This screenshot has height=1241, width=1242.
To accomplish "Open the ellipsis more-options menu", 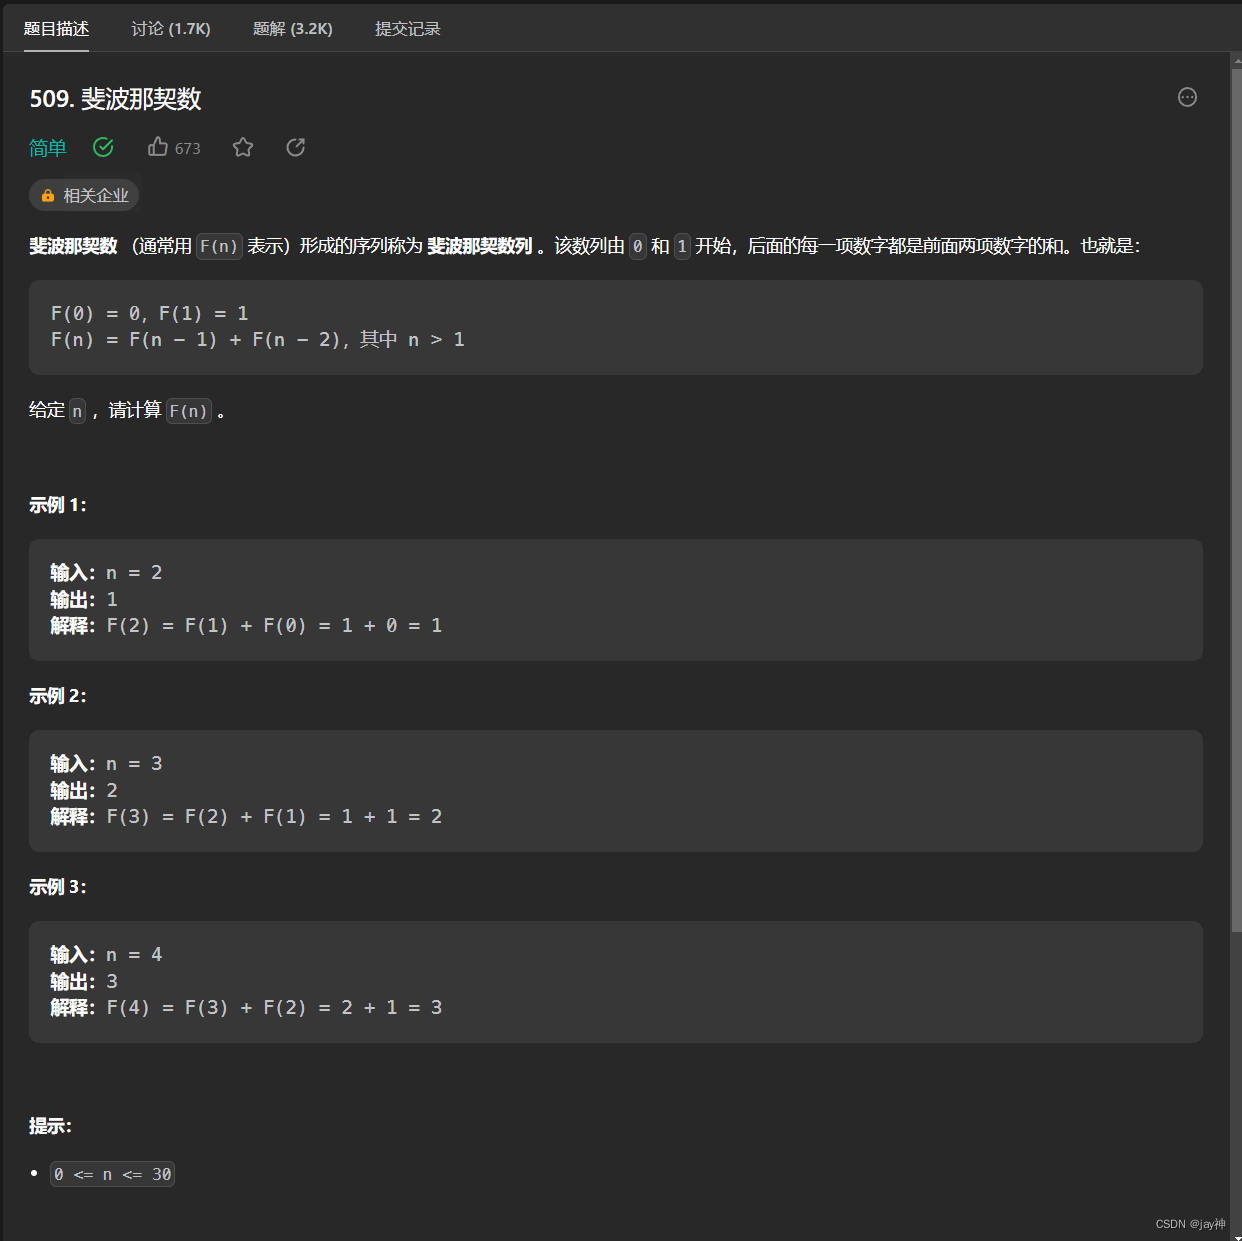I will [1187, 97].
